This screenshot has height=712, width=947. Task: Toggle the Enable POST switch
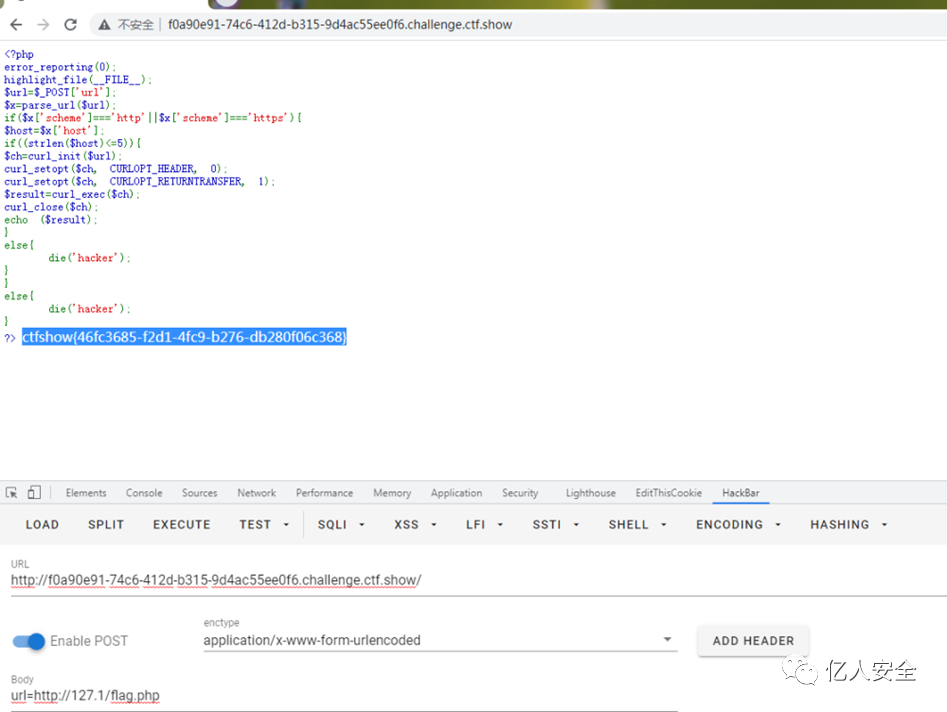[x=28, y=641]
